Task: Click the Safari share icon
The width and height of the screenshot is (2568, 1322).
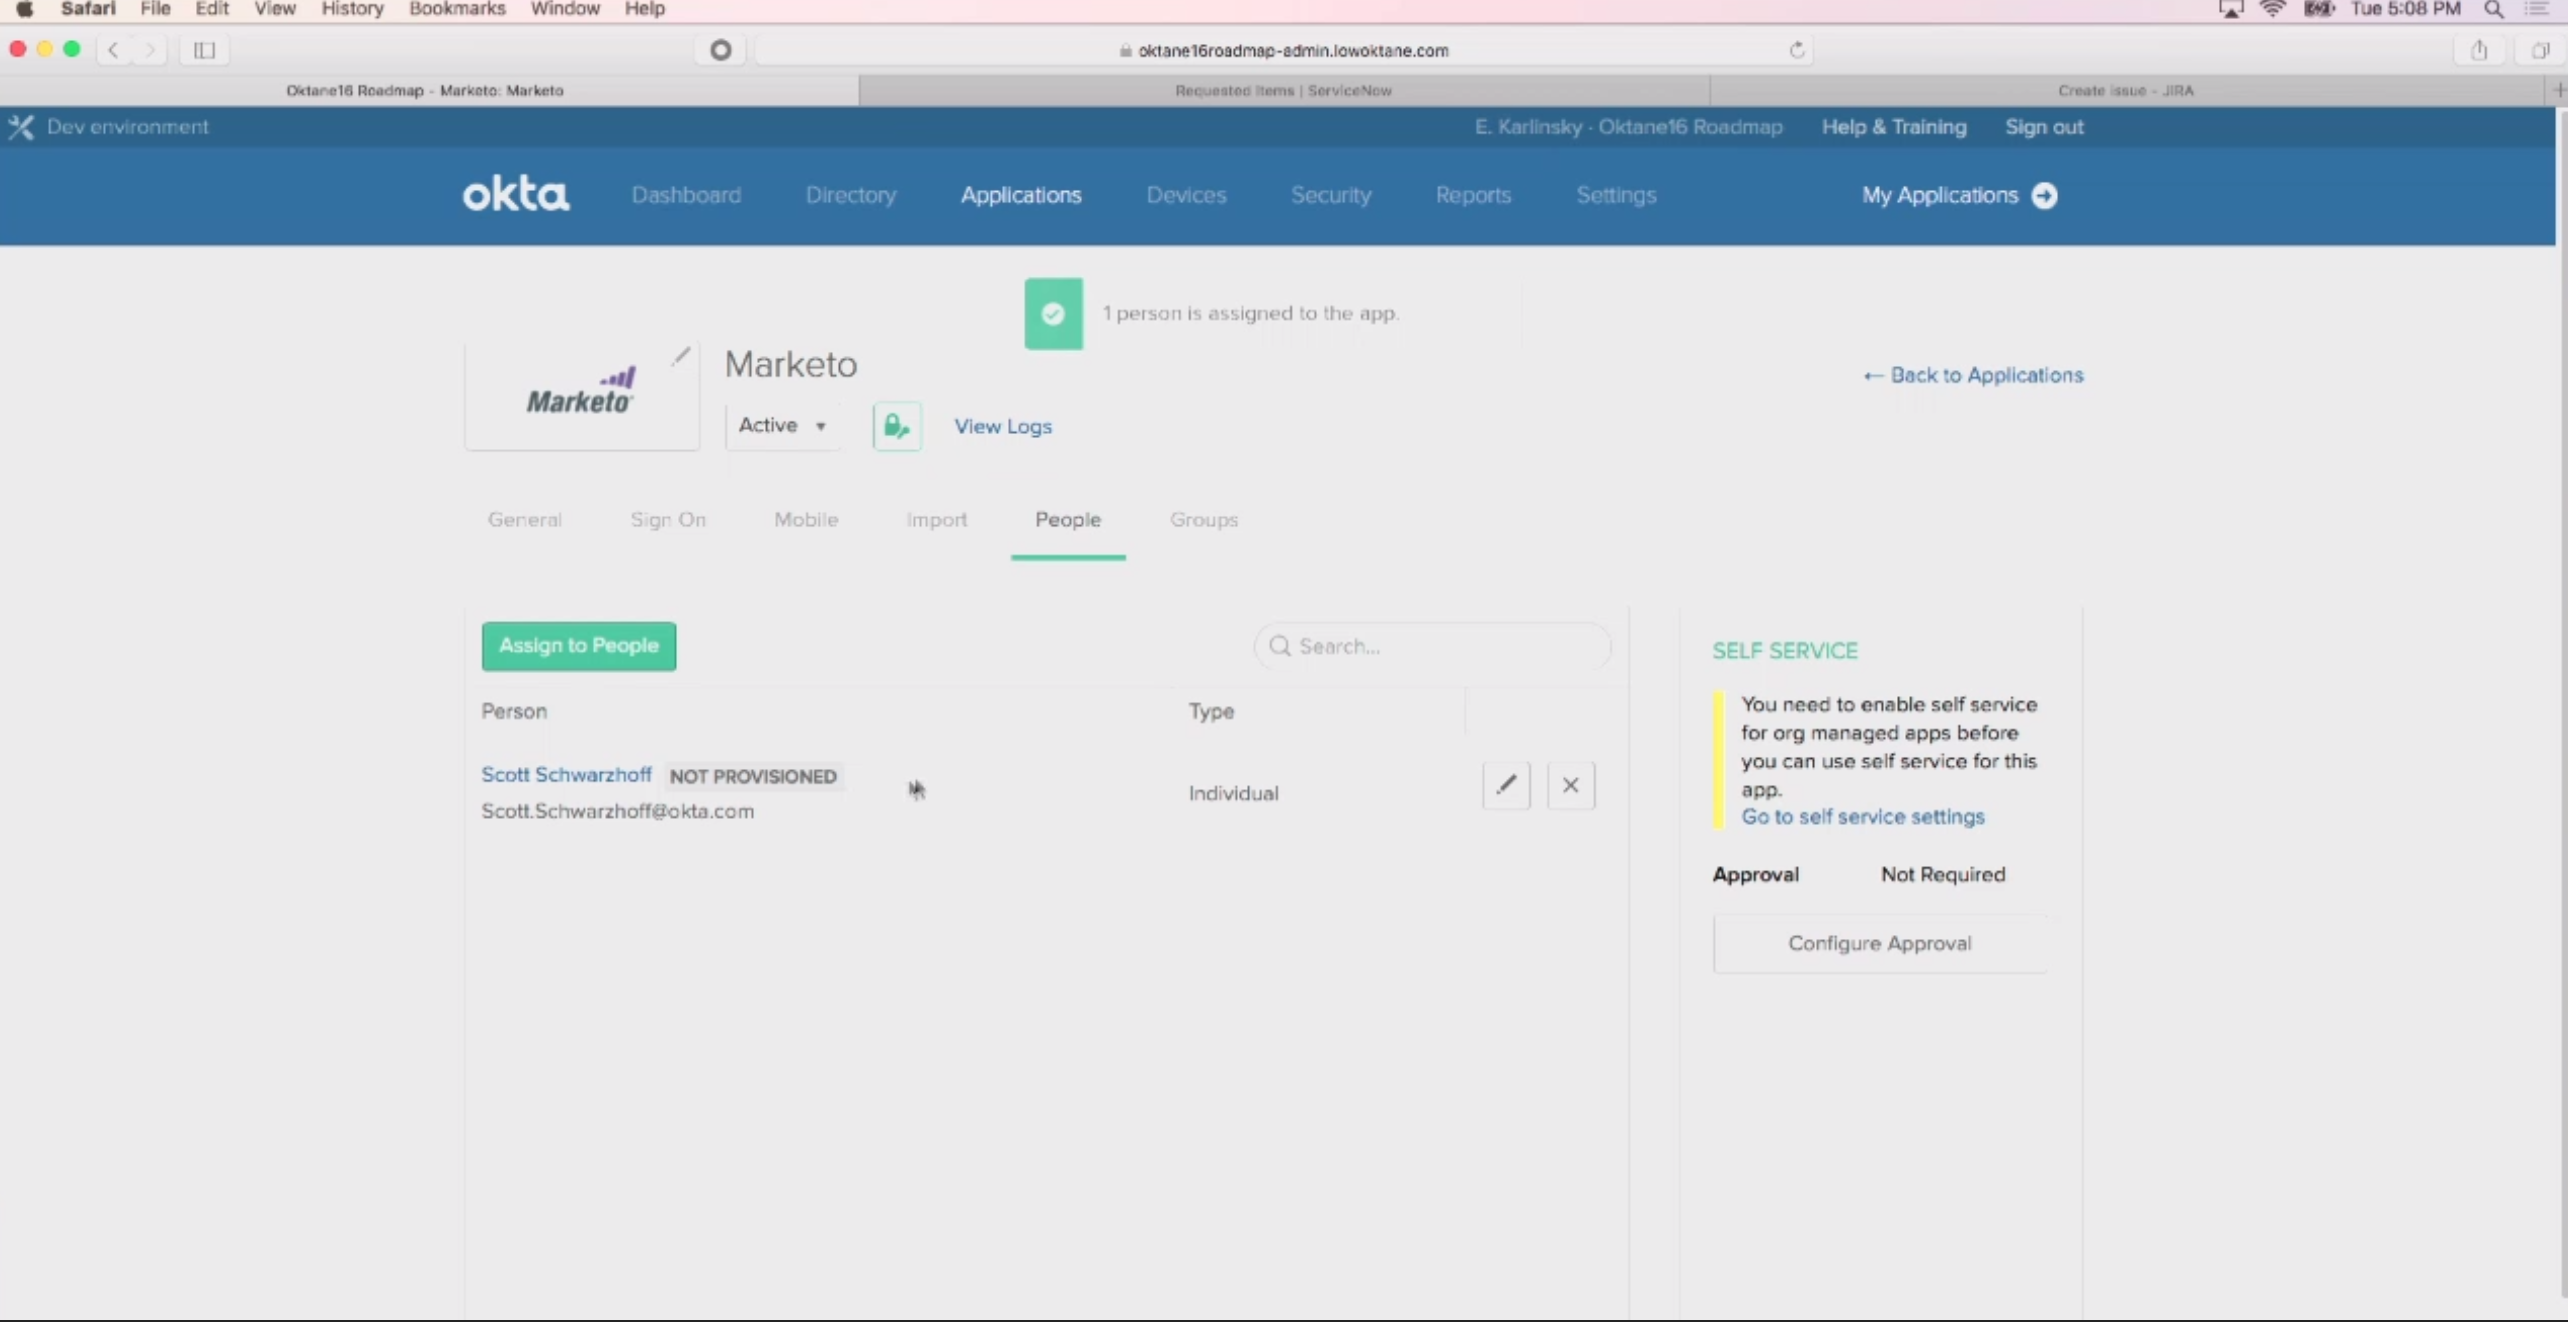Action: pyautogui.click(x=2479, y=50)
